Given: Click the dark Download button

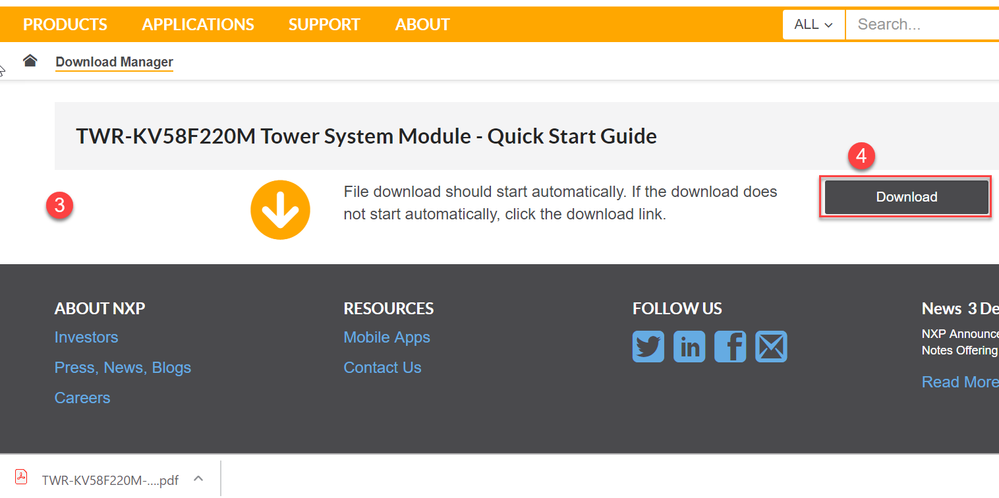Looking at the screenshot, I should pos(906,197).
